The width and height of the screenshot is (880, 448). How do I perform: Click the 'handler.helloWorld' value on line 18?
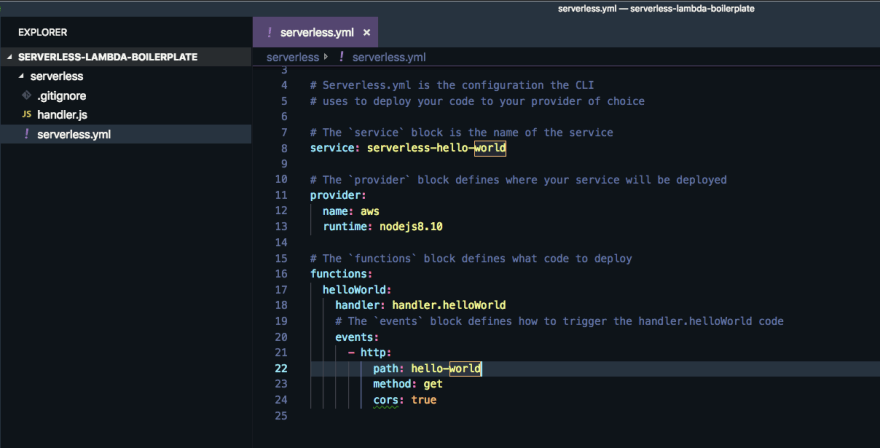[x=448, y=305]
